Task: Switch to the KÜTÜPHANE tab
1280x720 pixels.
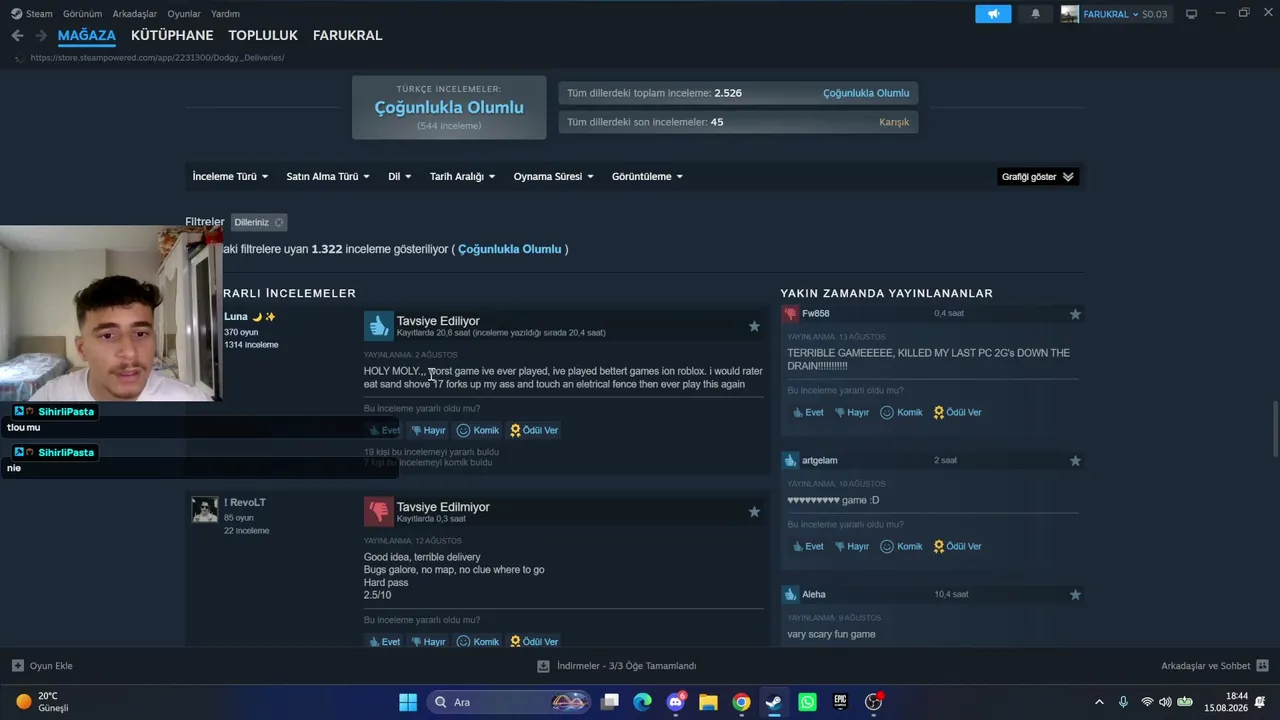Action: tap(172, 35)
